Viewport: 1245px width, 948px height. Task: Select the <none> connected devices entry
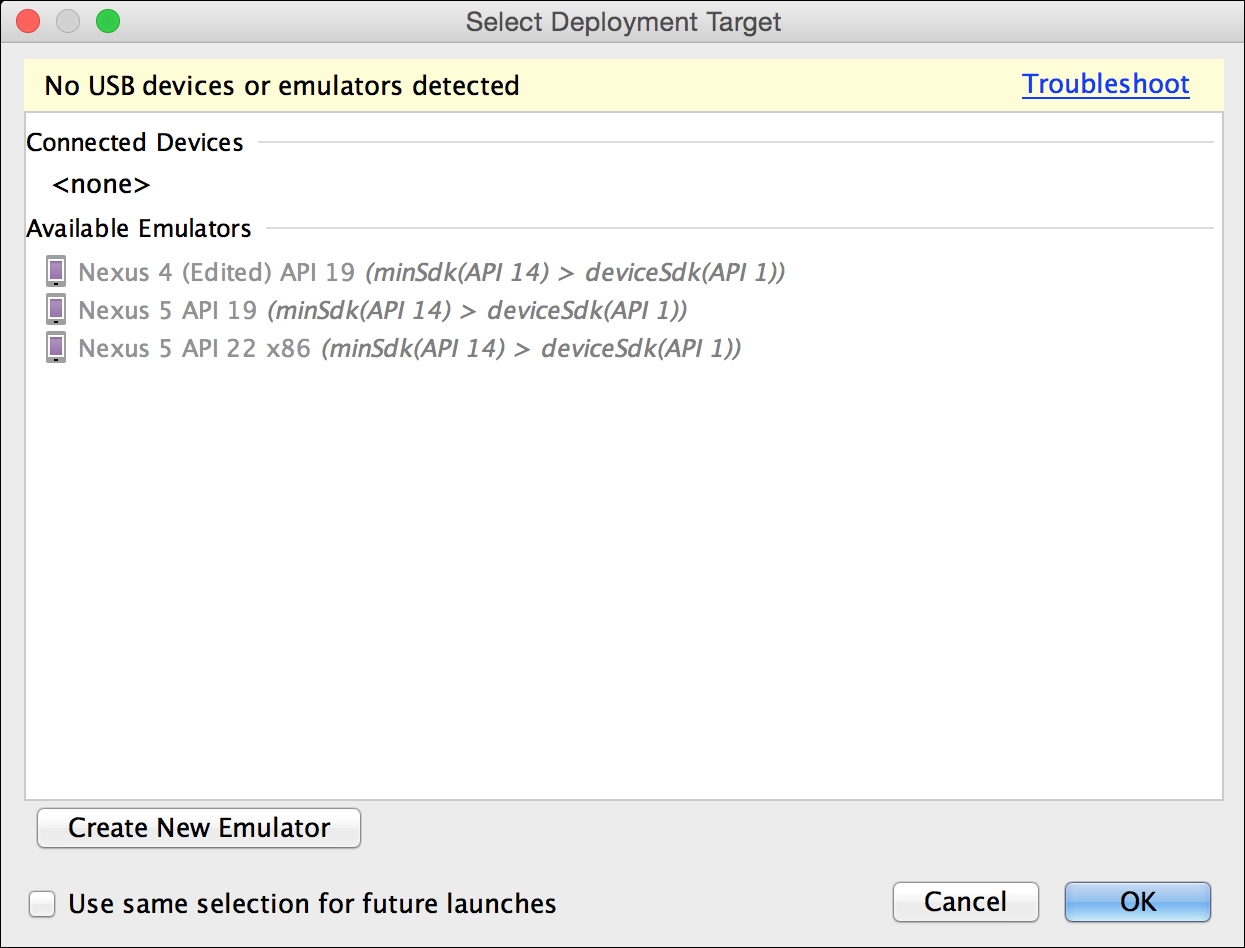coord(101,185)
